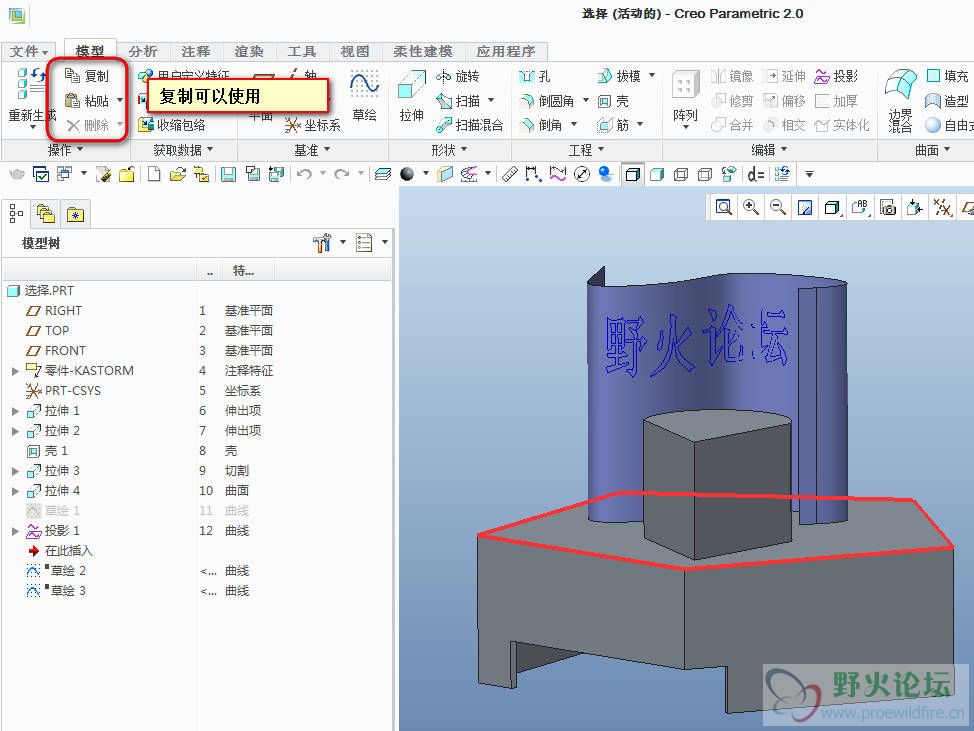This screenshot has width=974, height=731.
Task: Expand the 投影 1 feature node
Action: tap(15, 531)
